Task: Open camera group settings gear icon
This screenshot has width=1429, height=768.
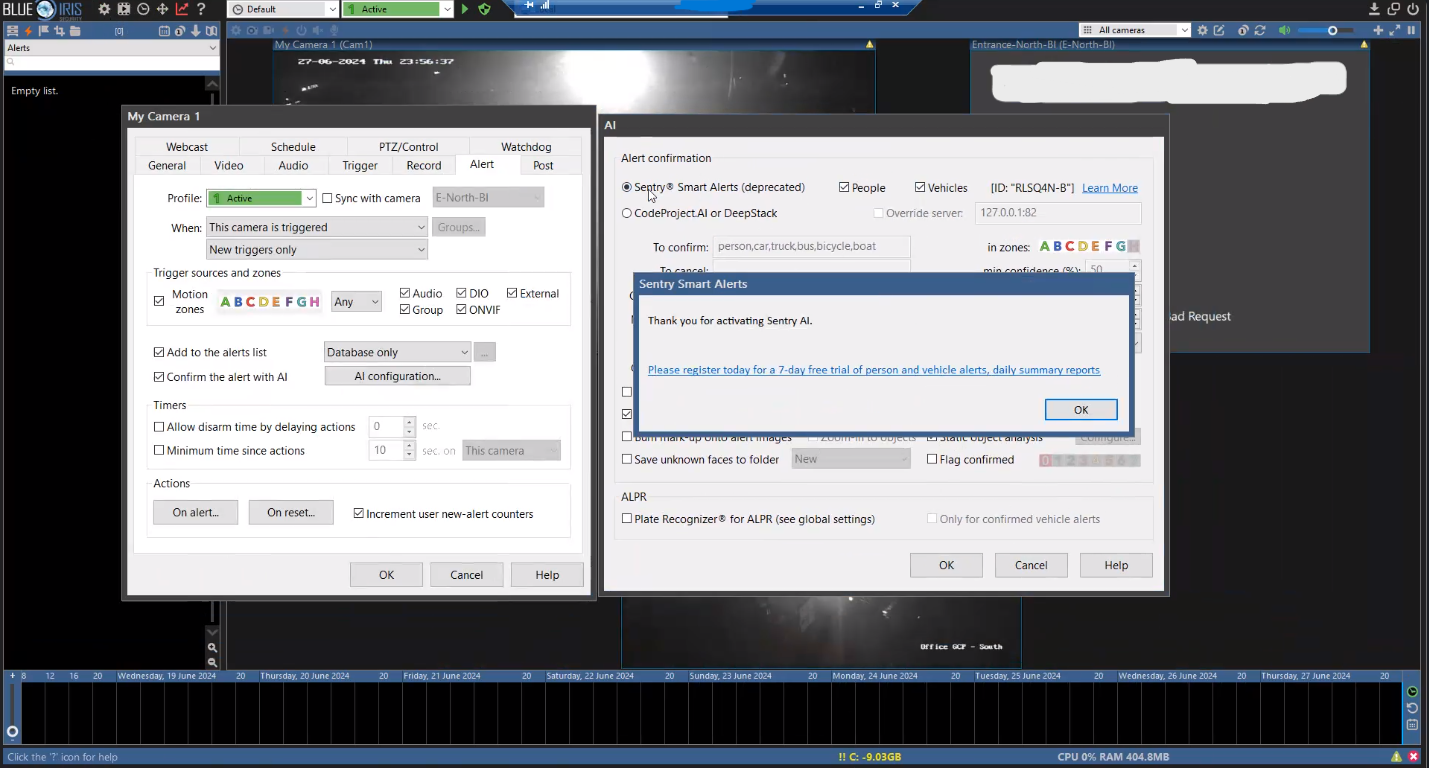Action: coord(1202,30)
